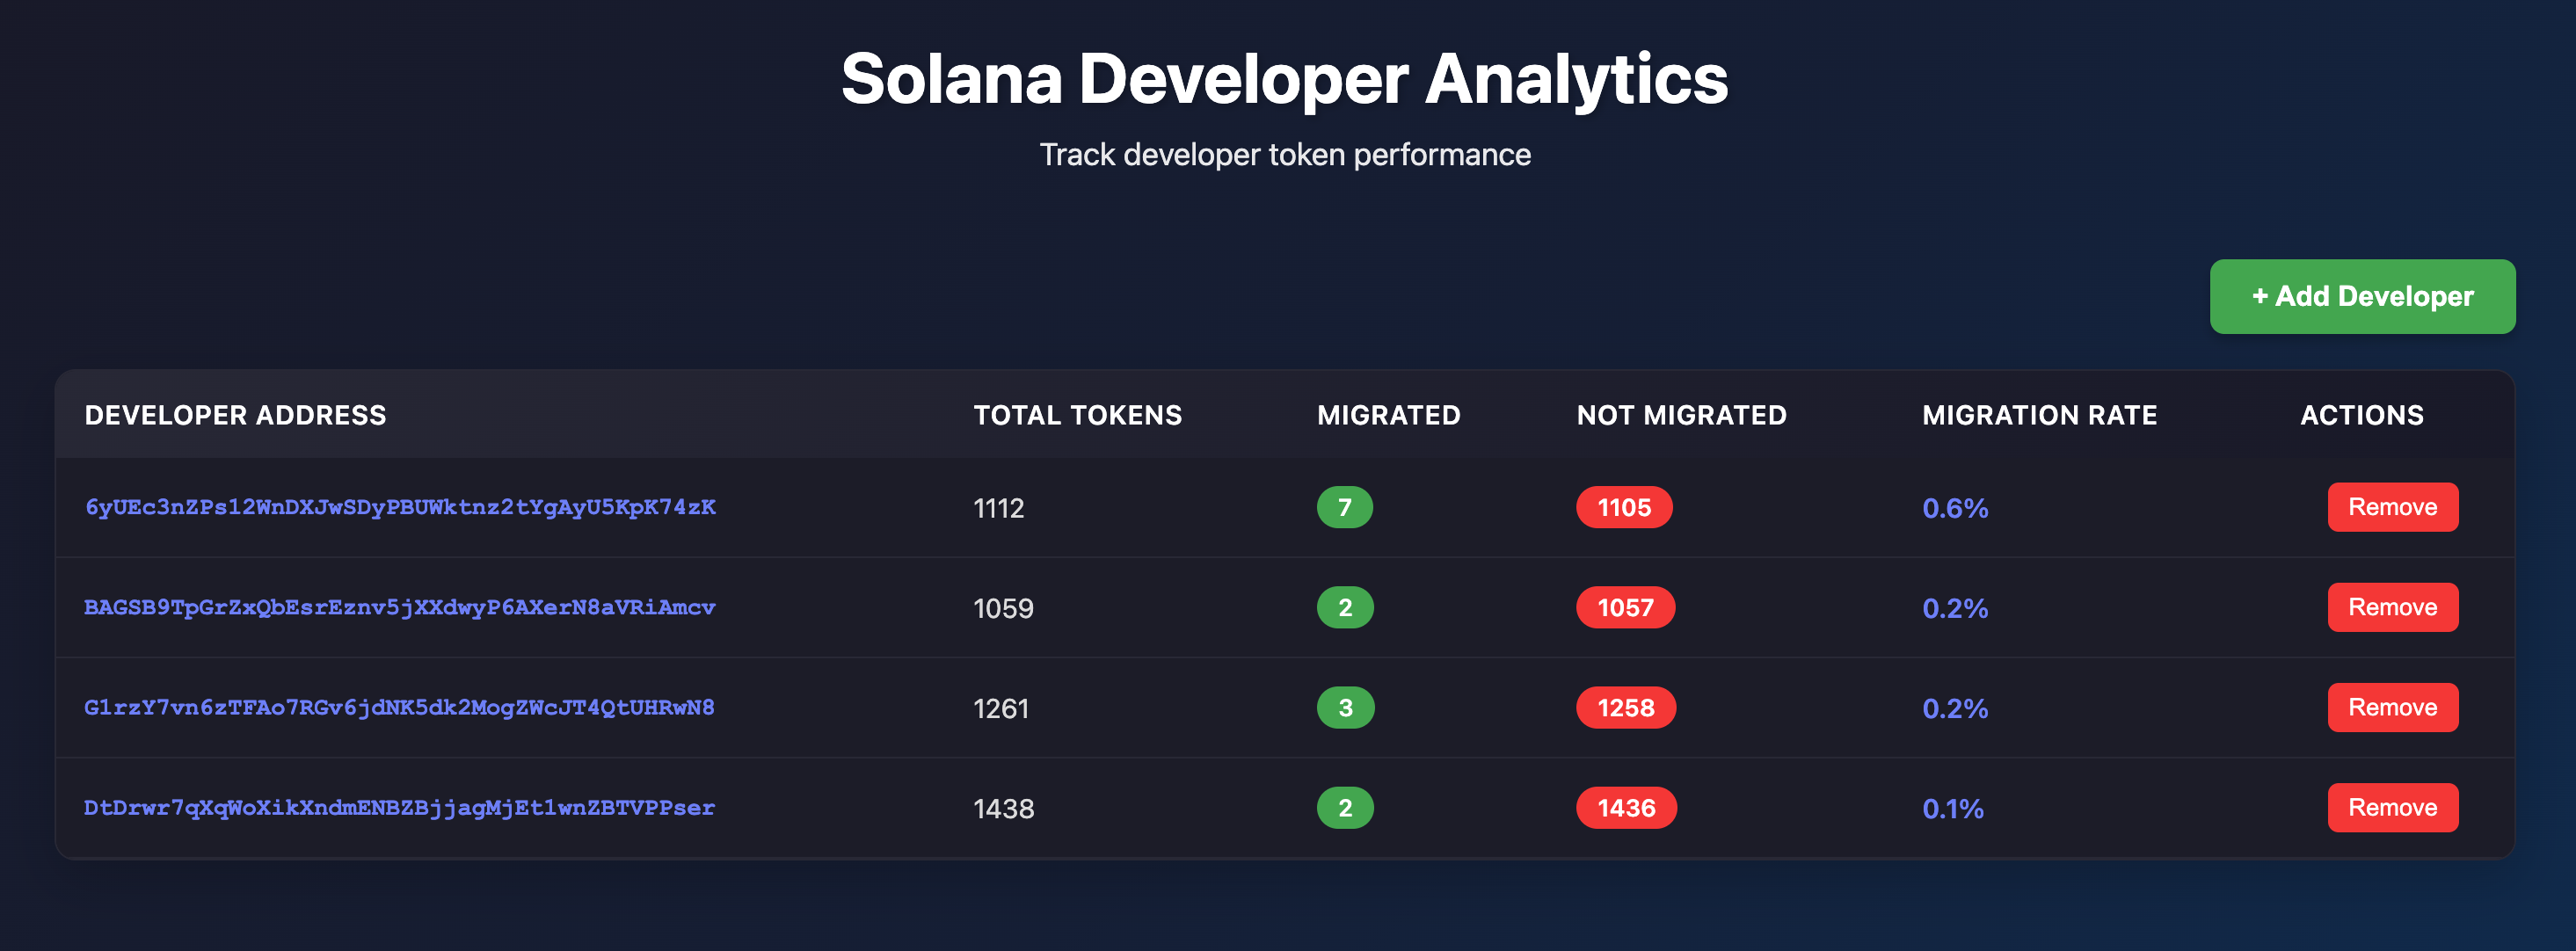This screenshot has width=2576, height=951.
Task: Click the + Add Developer button
Action: pyautogui.click(x=2361, y=296)
